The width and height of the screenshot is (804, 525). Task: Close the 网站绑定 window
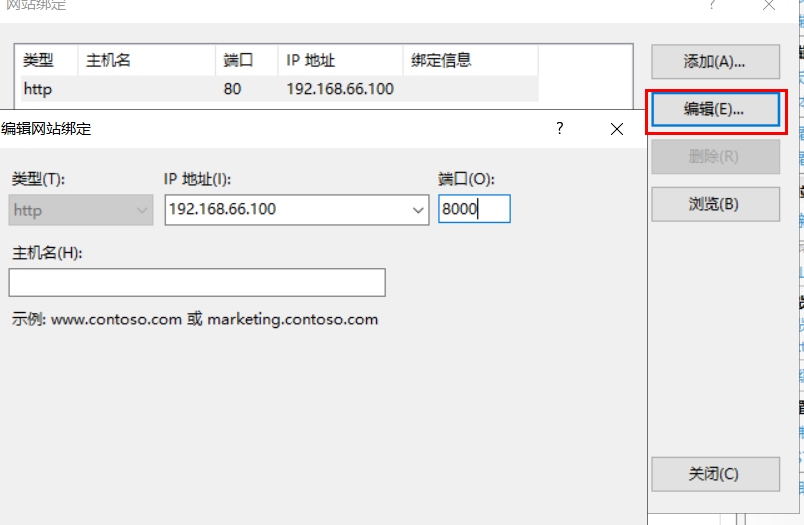click(x=769, y=5)
